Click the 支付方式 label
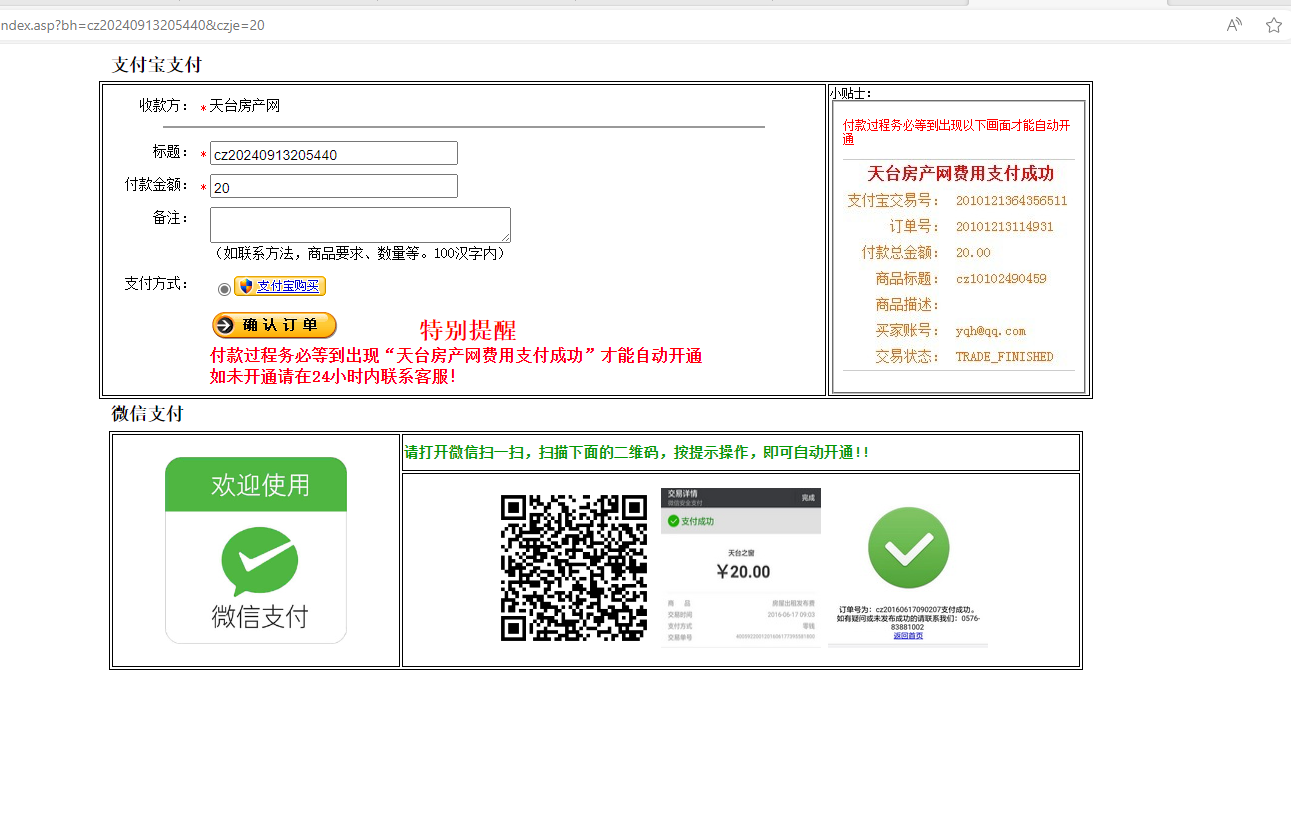 (x=157, y=283)
